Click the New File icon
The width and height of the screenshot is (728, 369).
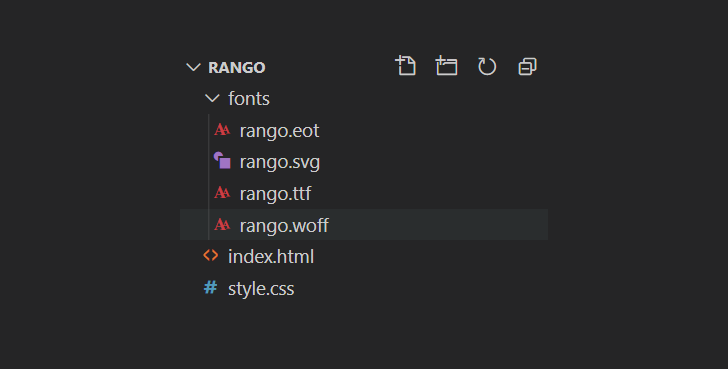(x=406, y=66)
